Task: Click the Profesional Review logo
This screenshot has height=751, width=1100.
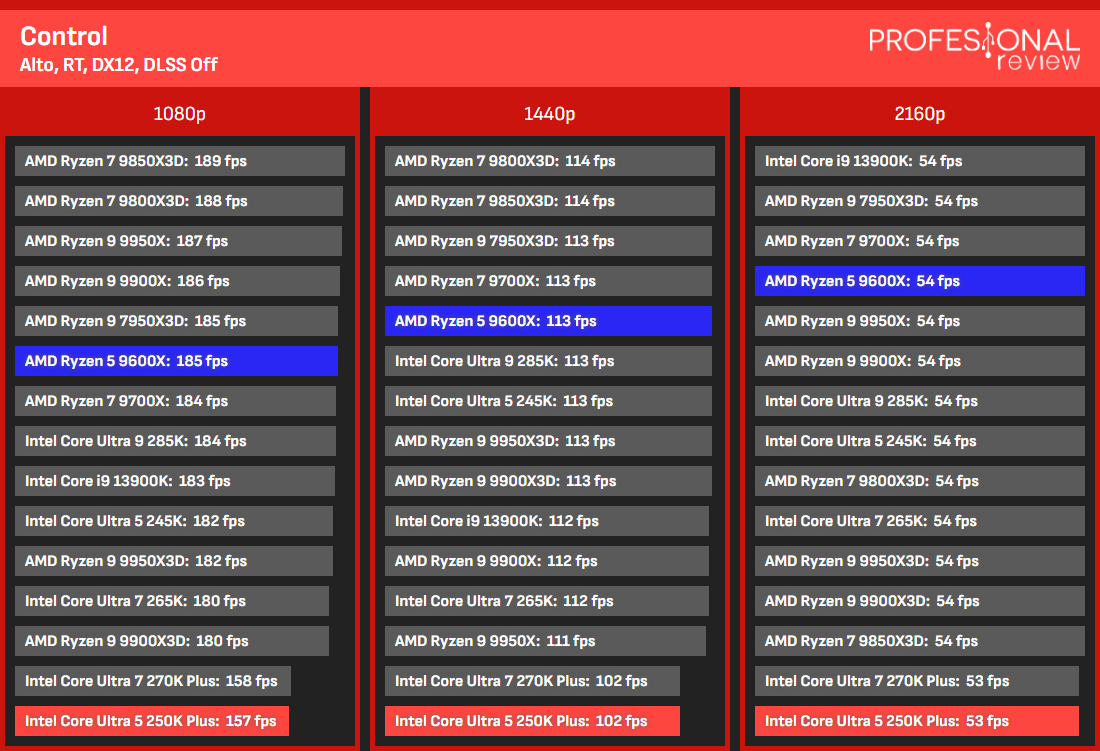Action: click(974, 47)
